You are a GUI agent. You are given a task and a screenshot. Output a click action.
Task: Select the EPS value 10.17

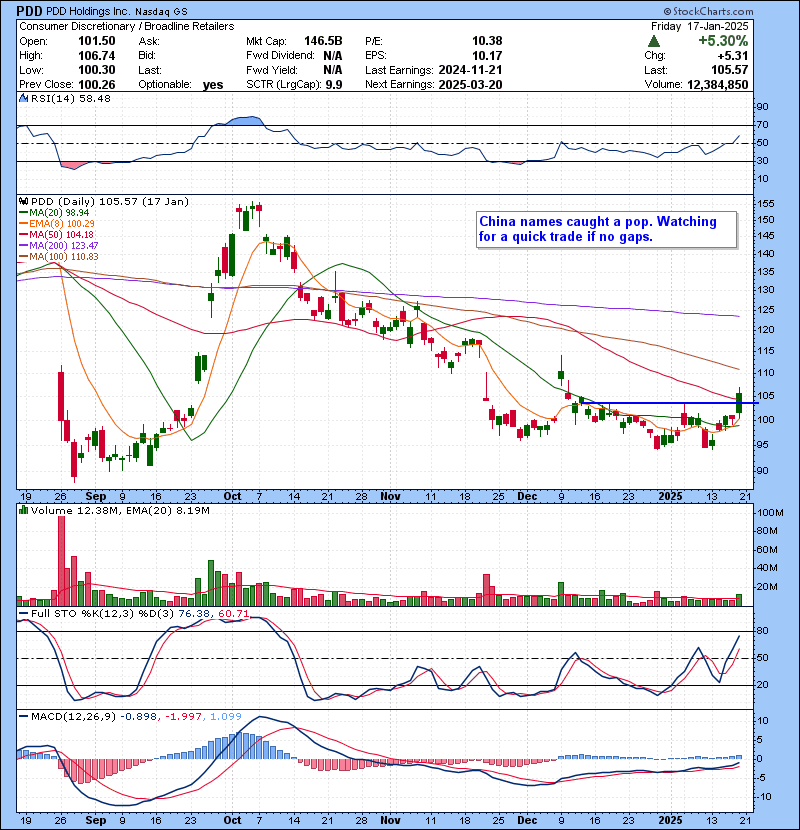pos(487,56)
